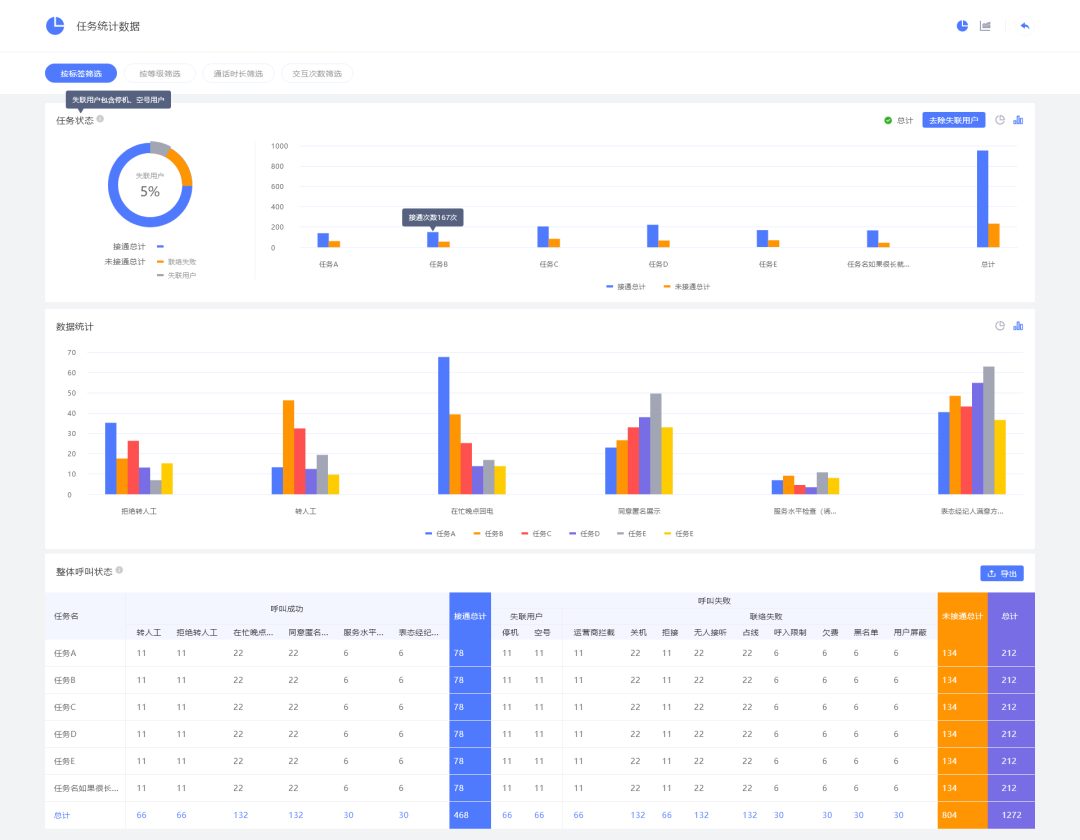Screen dimensions: 1080x840
Task: Toggle the green 总计 checkbox
Action: [888, 120]
